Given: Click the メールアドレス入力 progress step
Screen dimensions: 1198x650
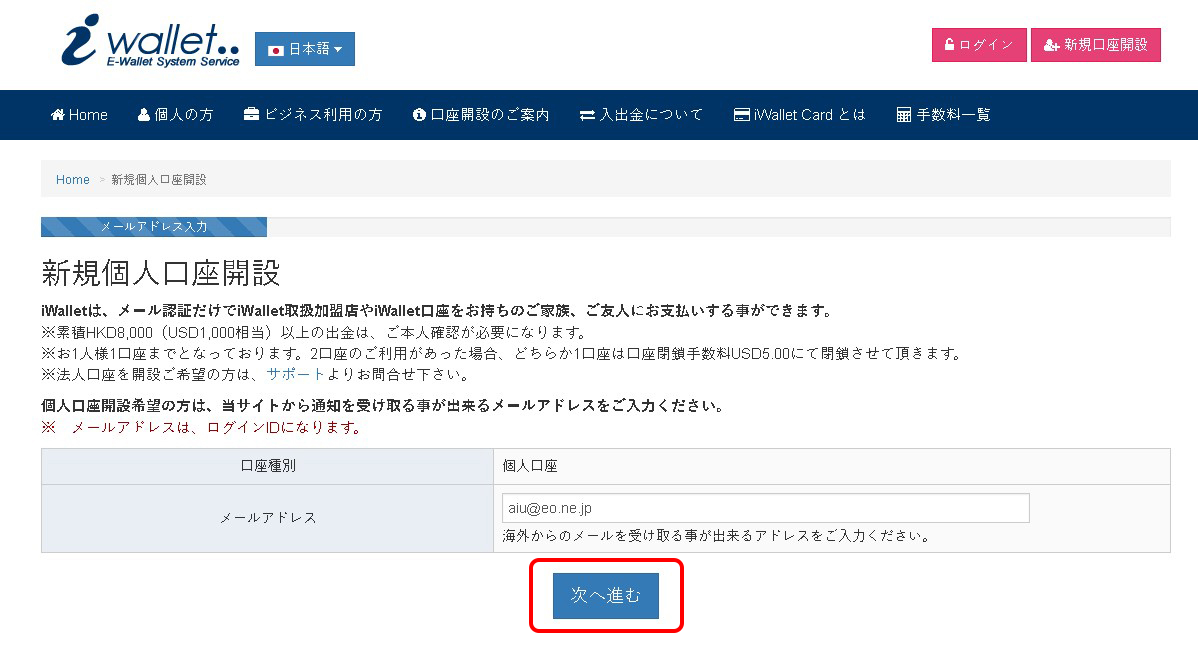Looking at the screenshot, I should (x=154, y=227).
